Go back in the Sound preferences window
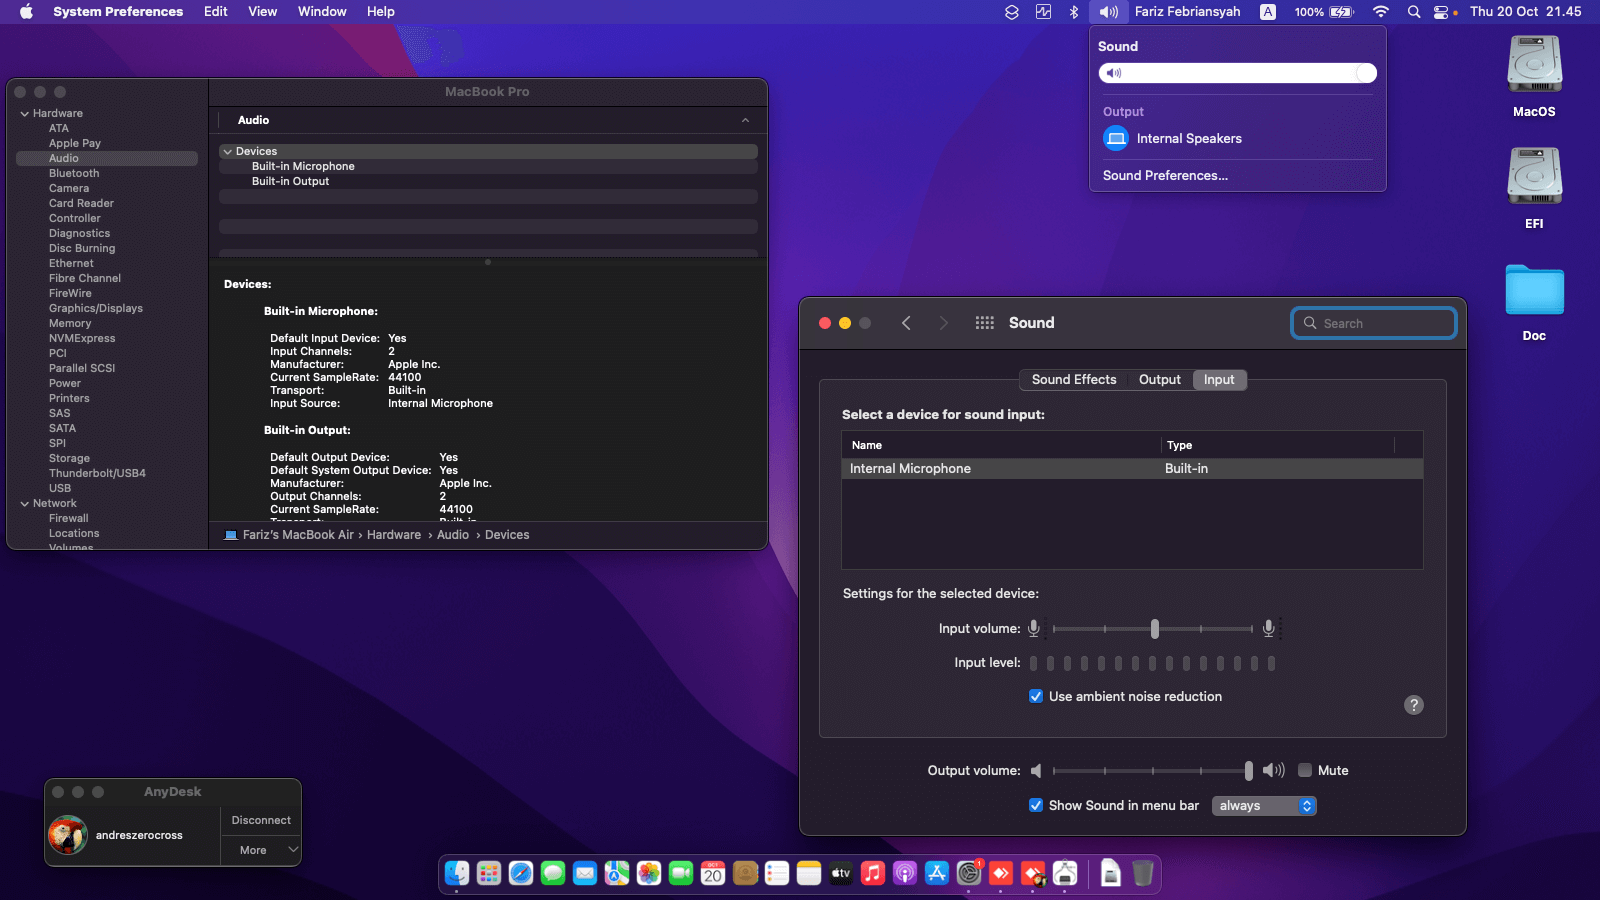Viewport: 1600px width, 900px height. 906,323
